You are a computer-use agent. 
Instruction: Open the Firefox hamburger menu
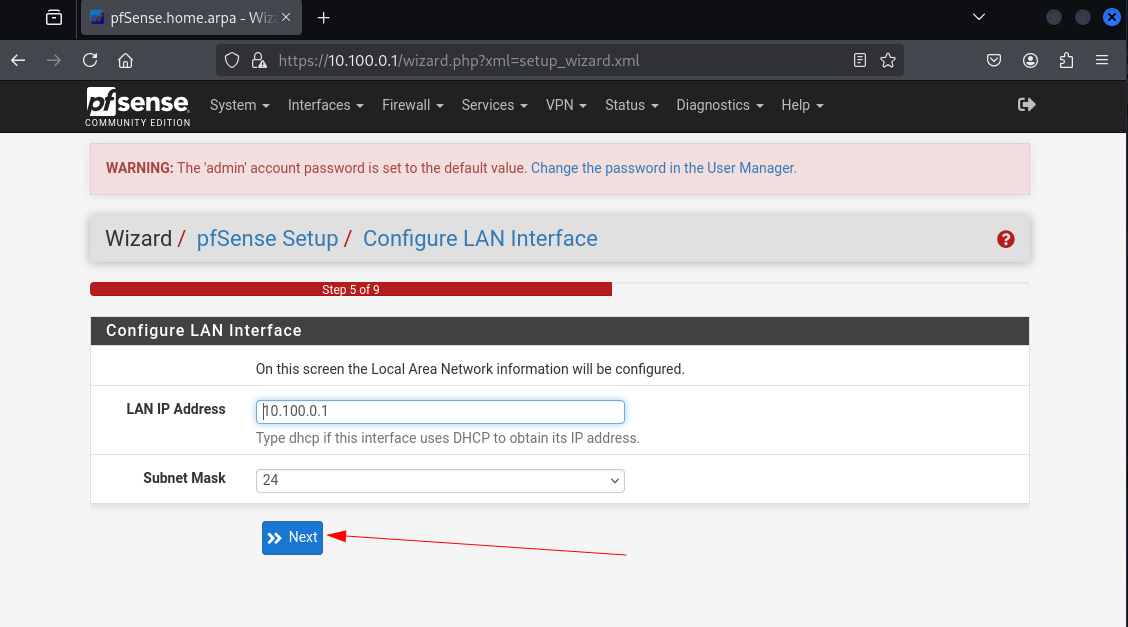[1102, 60]
